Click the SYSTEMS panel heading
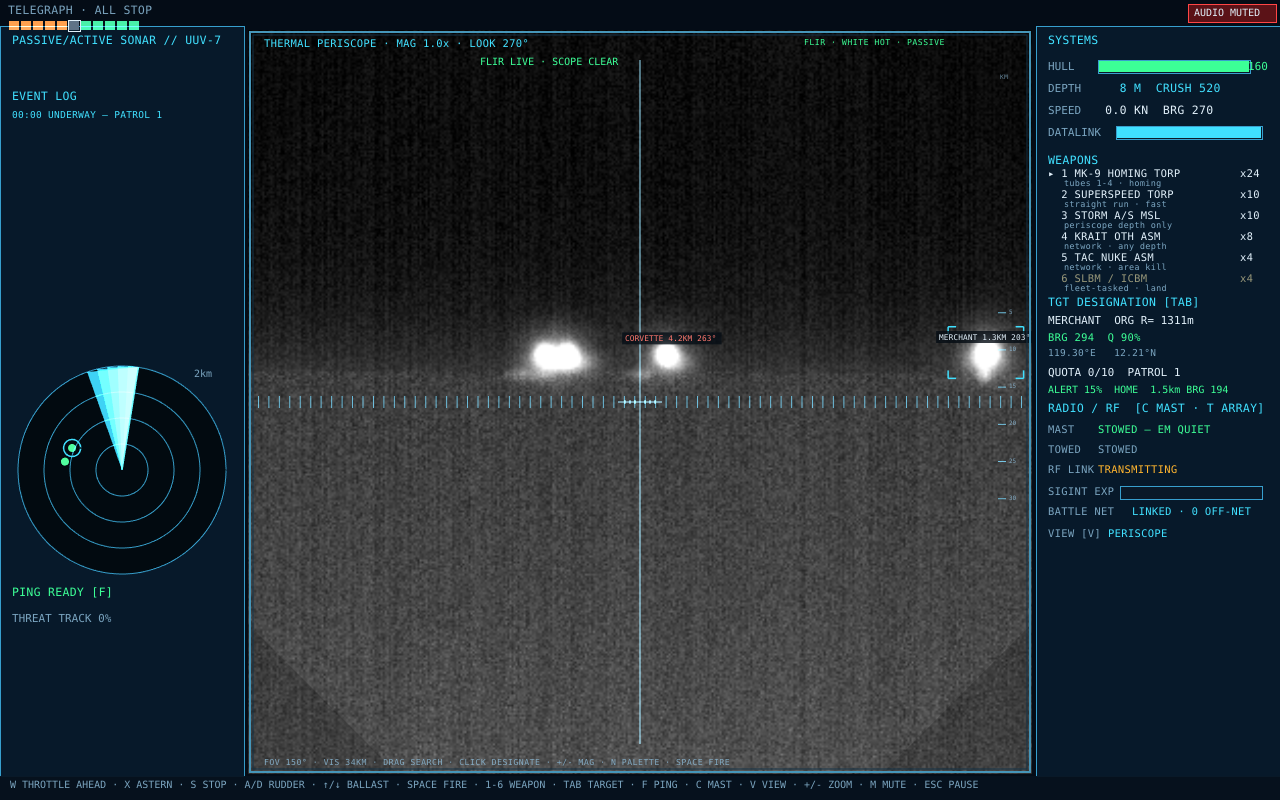Viewport: 1280px width, 800px height. click(1073, 40)
